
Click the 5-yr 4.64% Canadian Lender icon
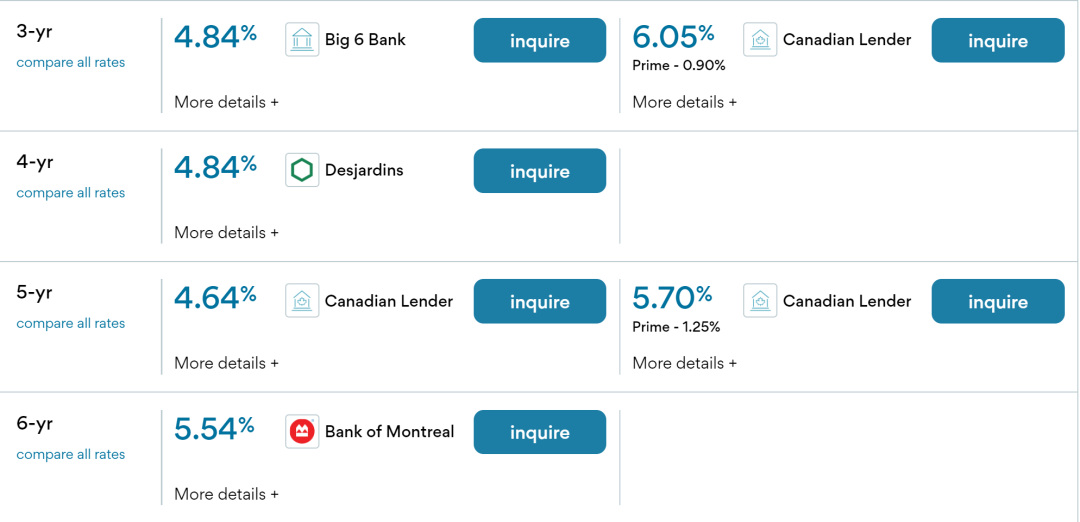coord(302,301)
